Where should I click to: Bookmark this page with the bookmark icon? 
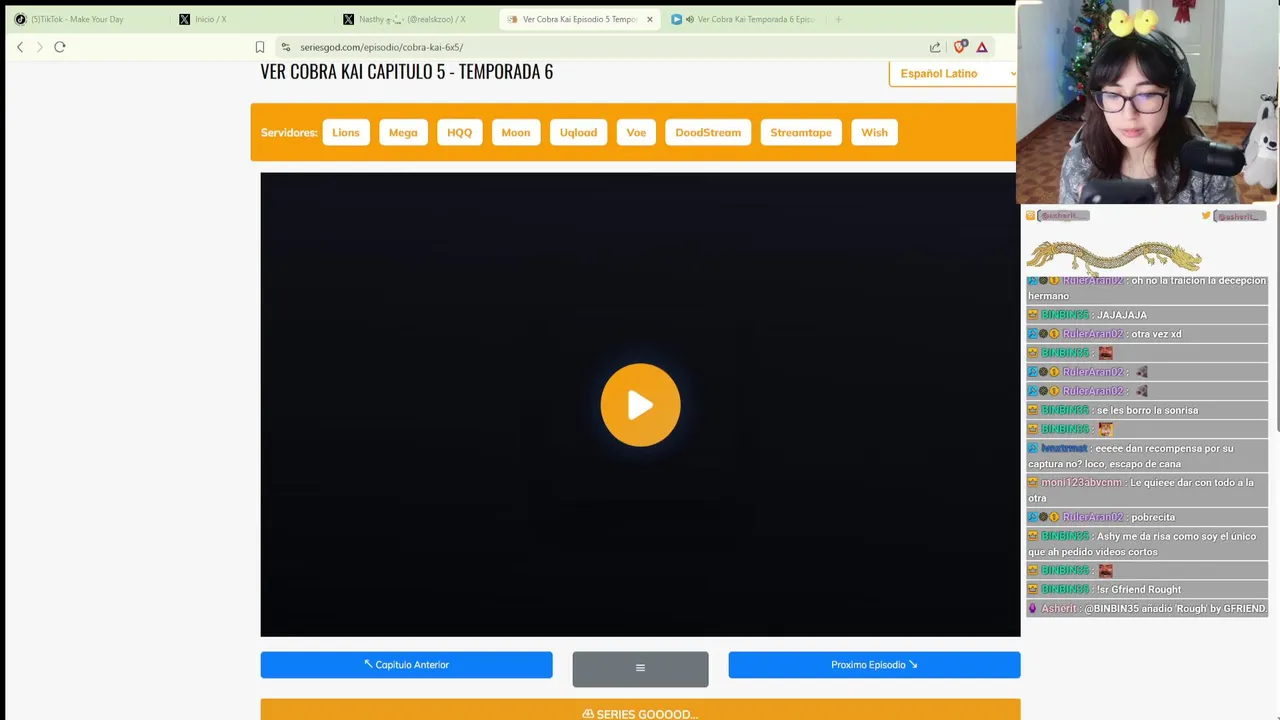pyautogui.click(x=260, y=47)
